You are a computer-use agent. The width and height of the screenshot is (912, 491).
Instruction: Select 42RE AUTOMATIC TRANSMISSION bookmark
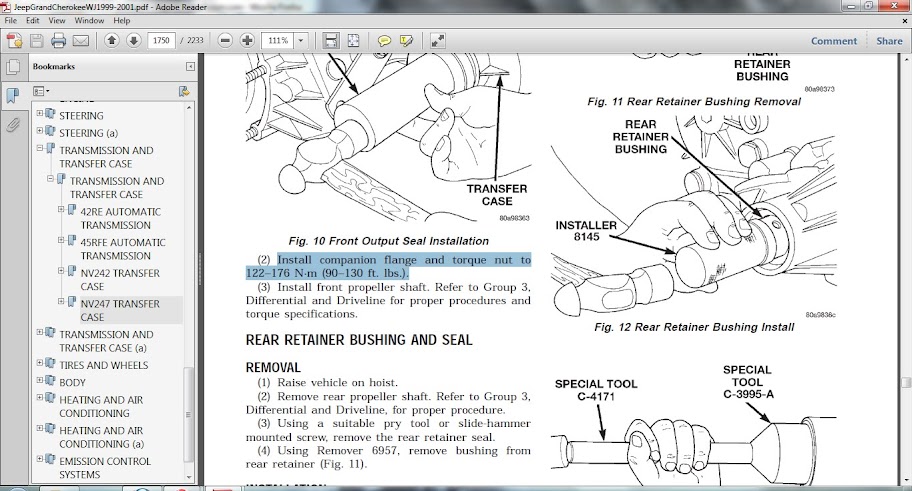click(x=120, y=218)
